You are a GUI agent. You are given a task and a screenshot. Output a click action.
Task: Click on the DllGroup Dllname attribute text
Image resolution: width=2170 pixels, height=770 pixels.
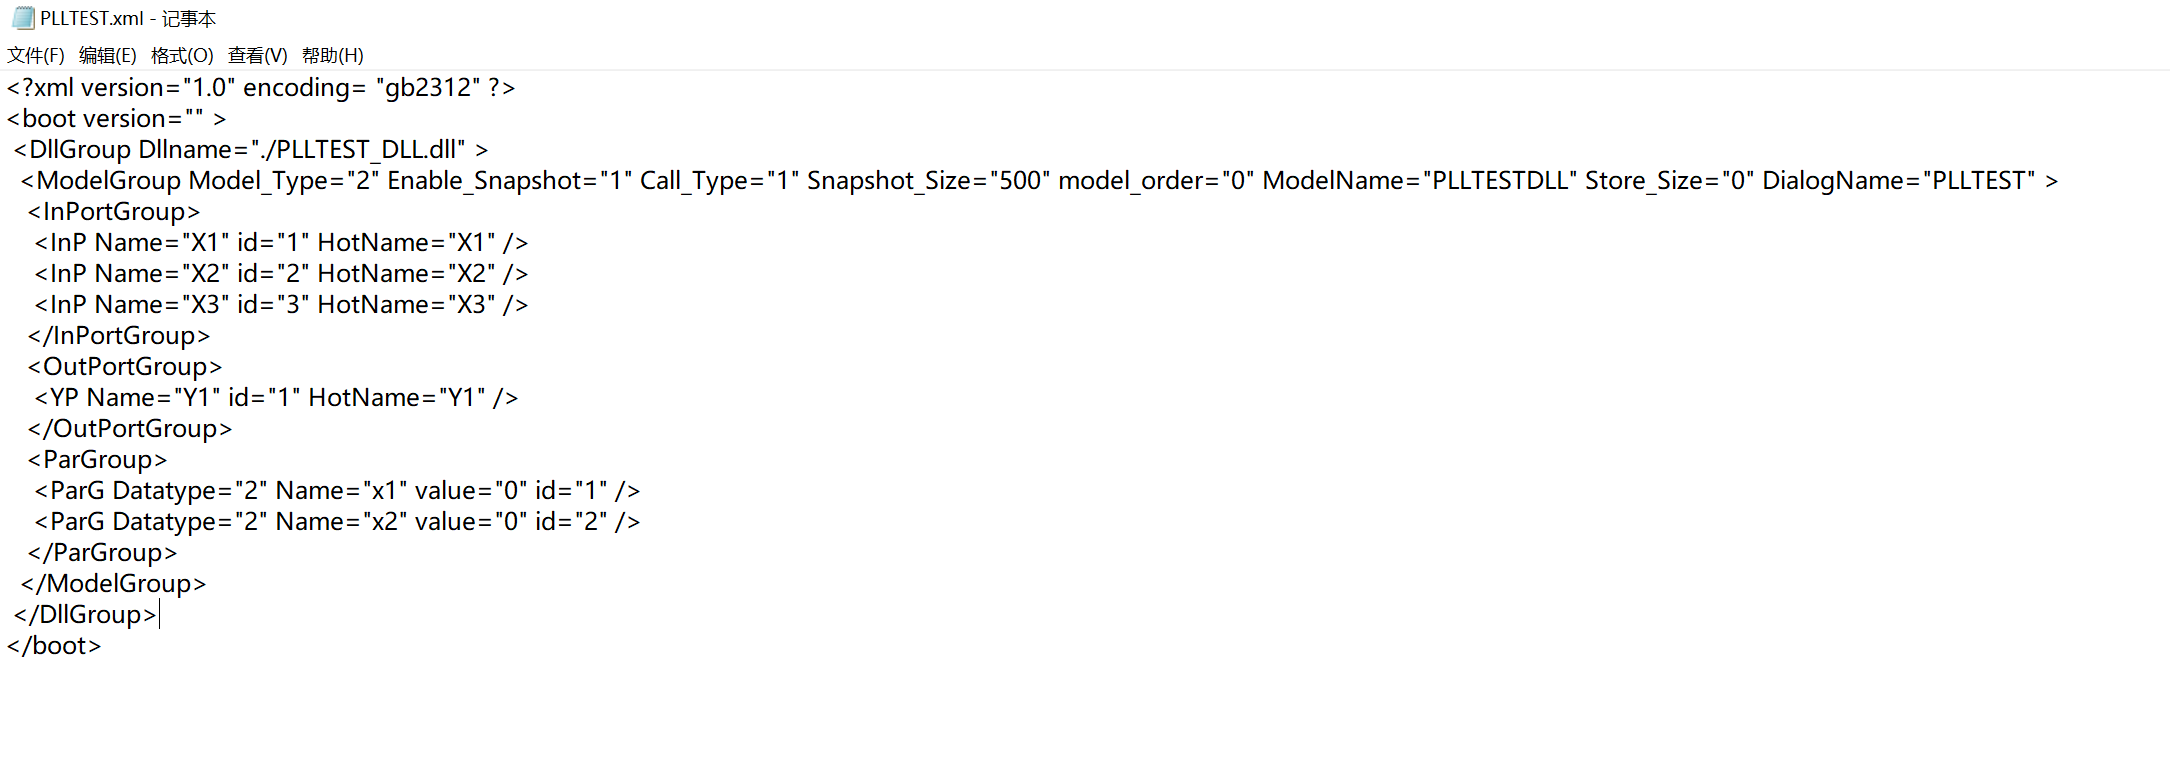pyautogui.click(x=300, y=150)
